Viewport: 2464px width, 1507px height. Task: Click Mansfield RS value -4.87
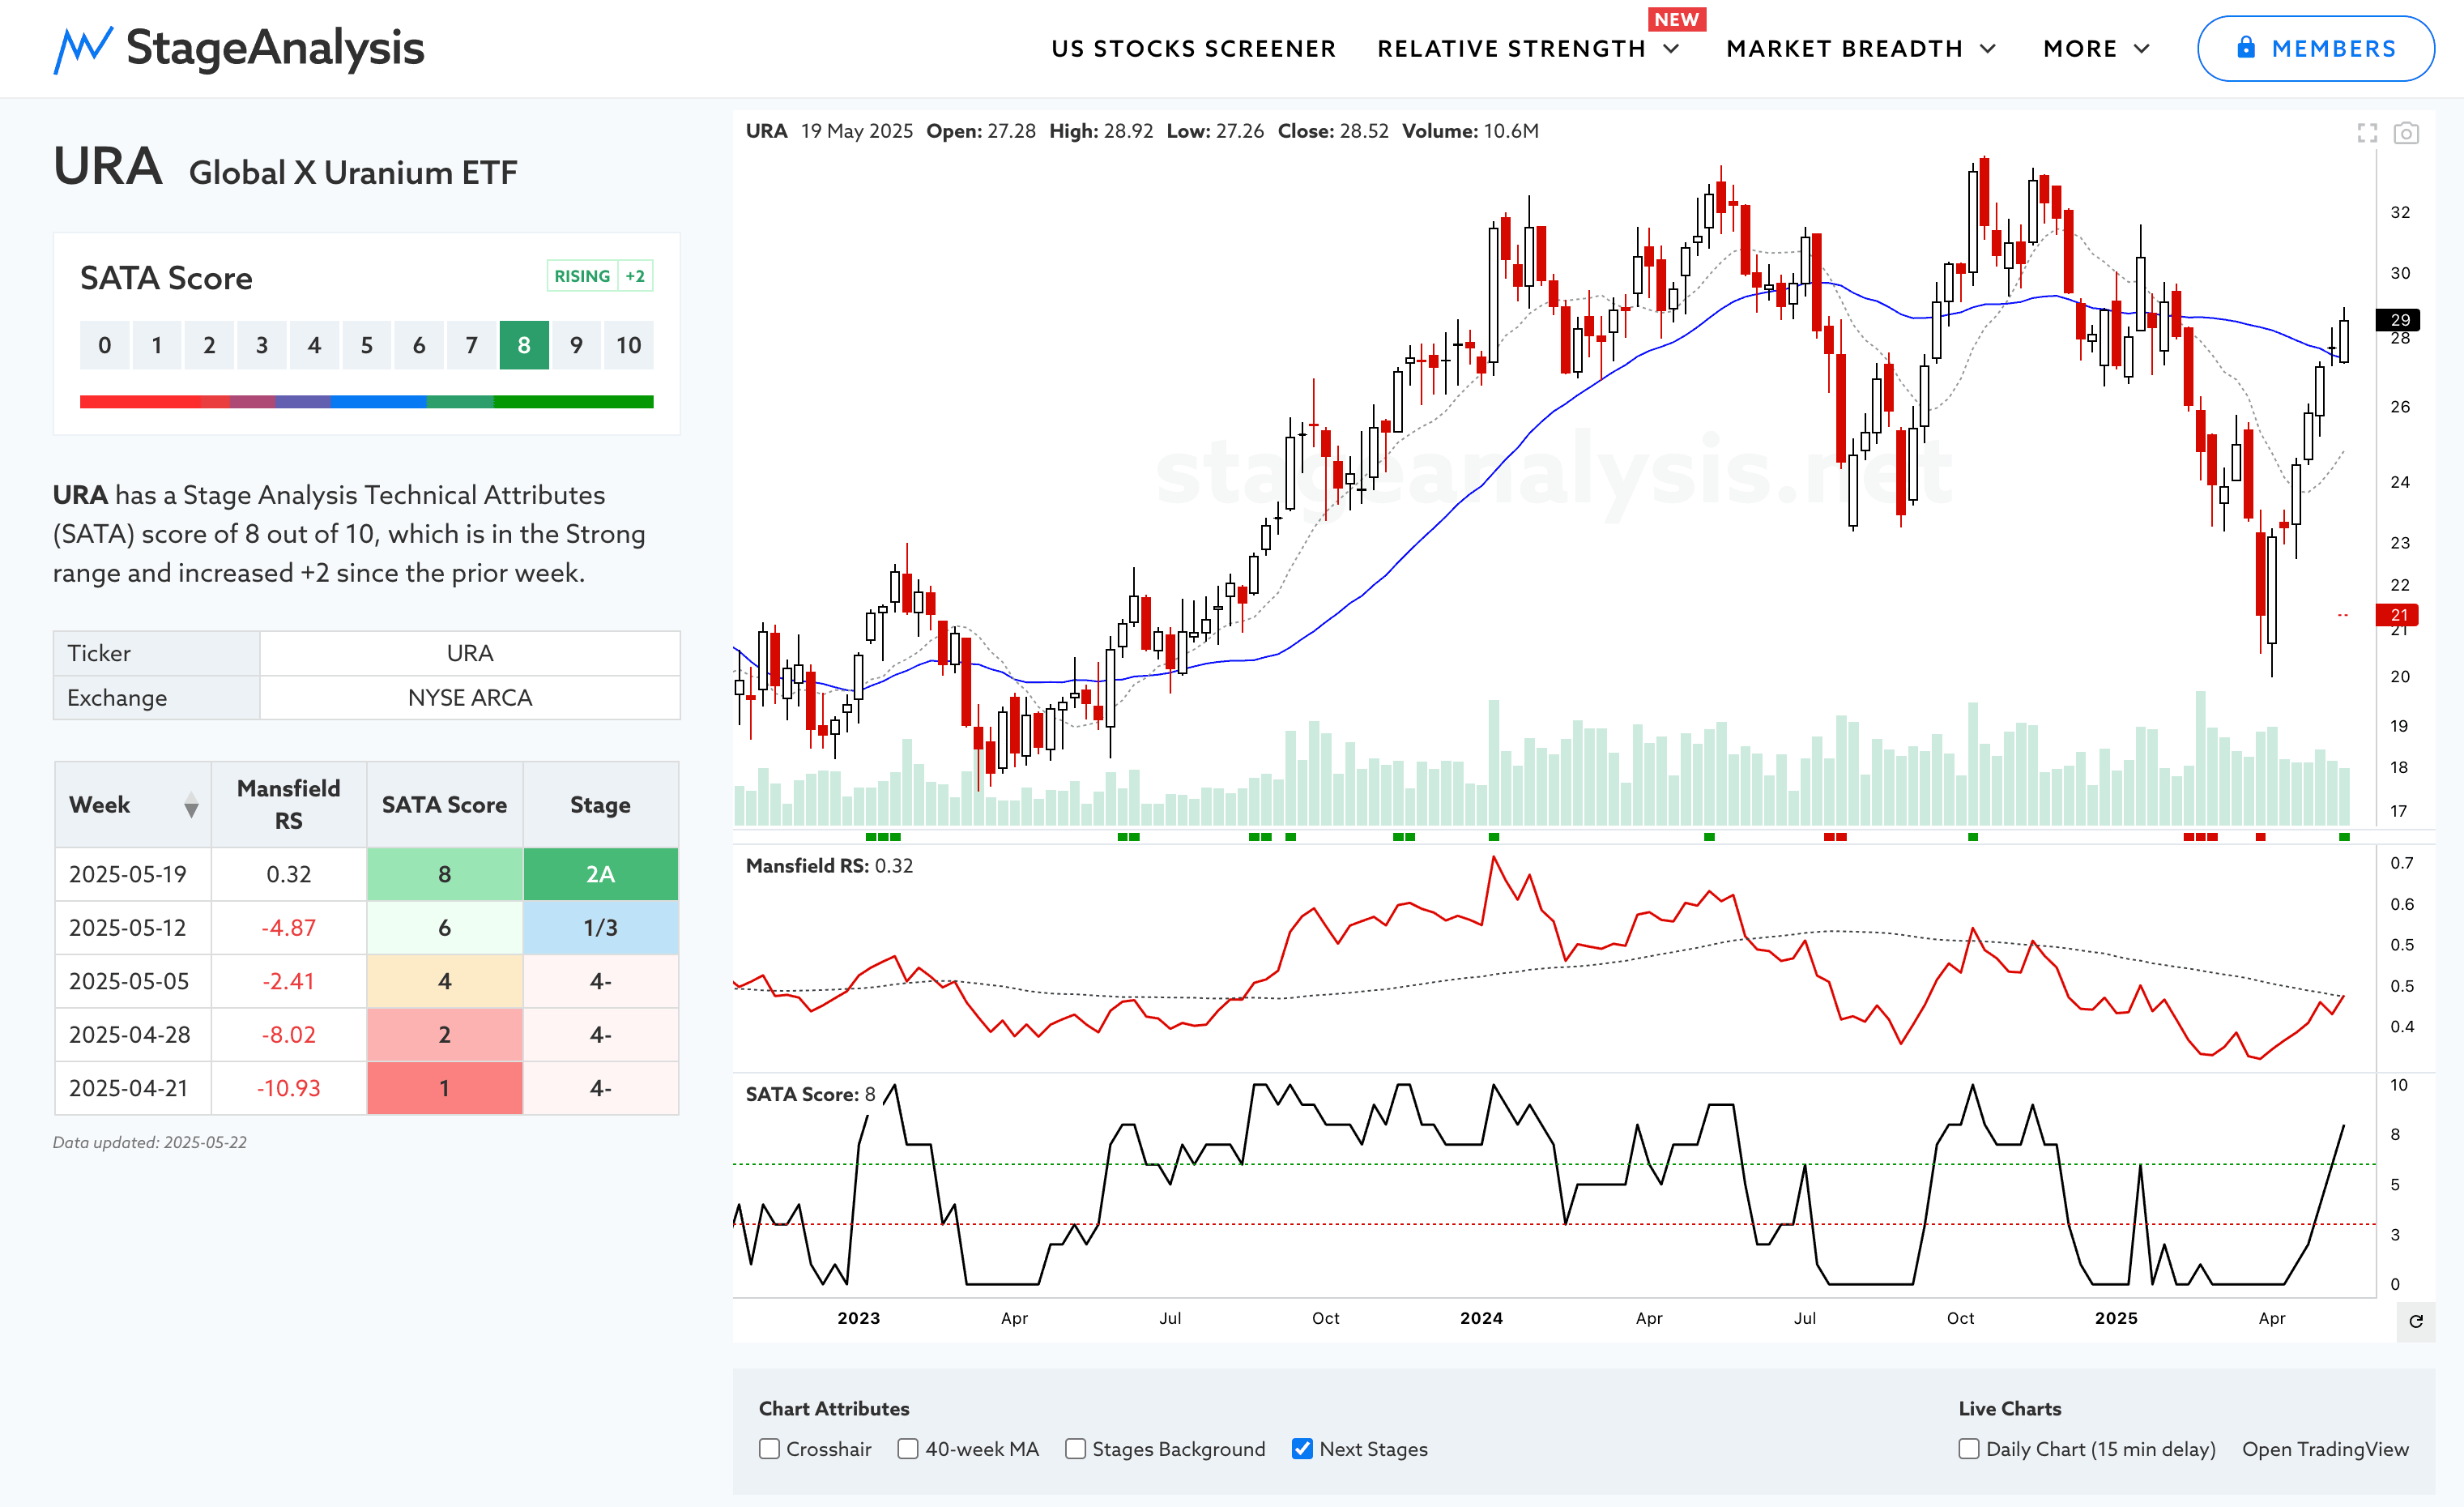click(x=288, y=928)
